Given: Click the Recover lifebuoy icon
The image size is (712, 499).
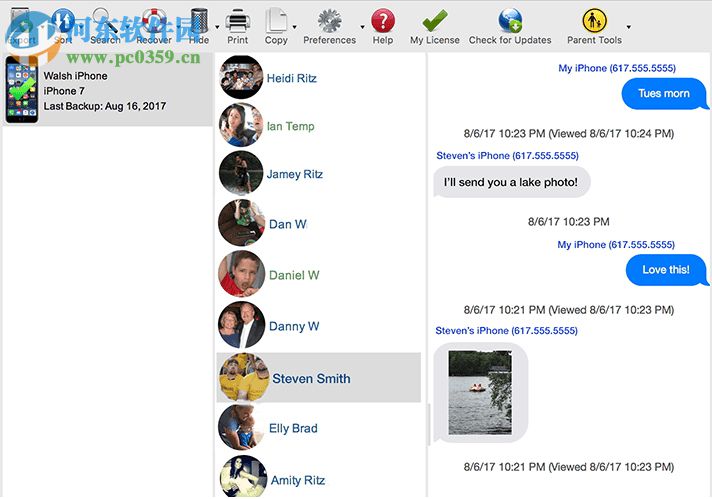Looking at the screenshot, I should (154, 20).
